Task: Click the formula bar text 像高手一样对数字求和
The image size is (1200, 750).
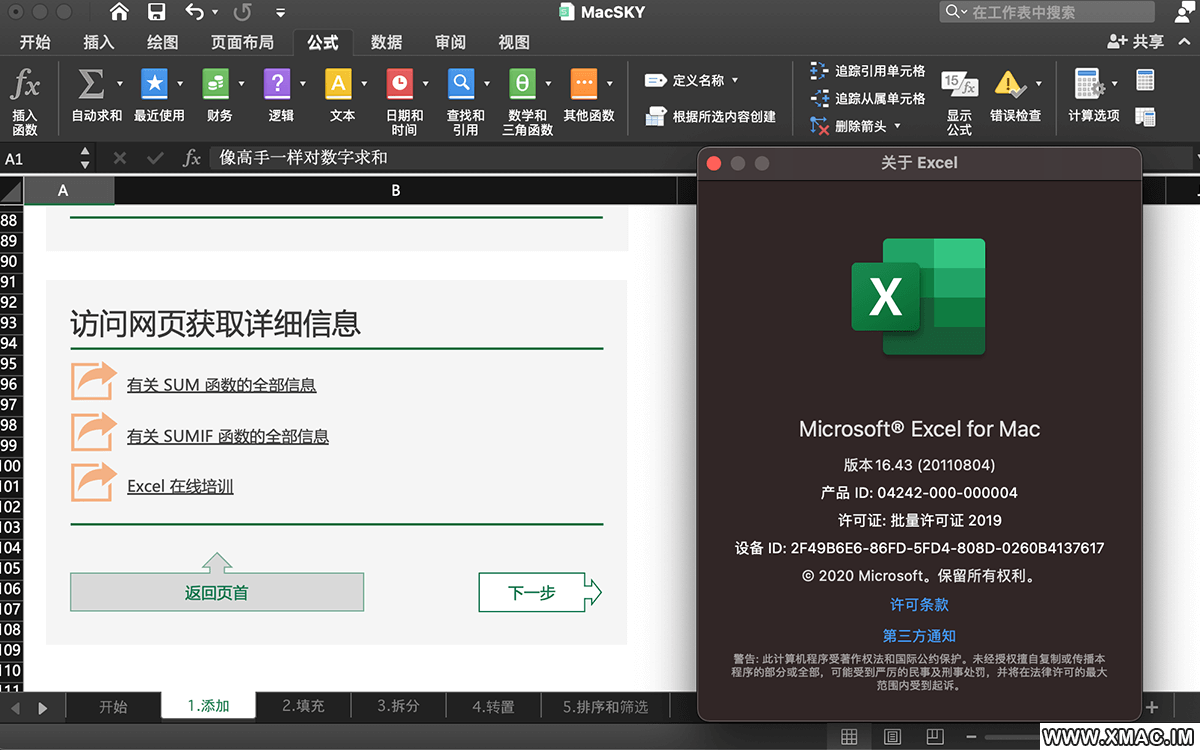Action: [304, 158]
